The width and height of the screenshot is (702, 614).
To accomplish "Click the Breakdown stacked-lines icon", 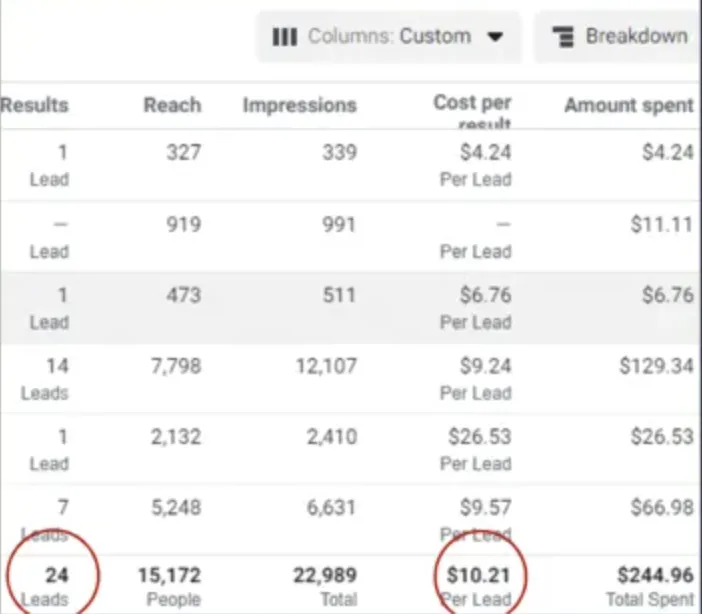I will 565,37.
